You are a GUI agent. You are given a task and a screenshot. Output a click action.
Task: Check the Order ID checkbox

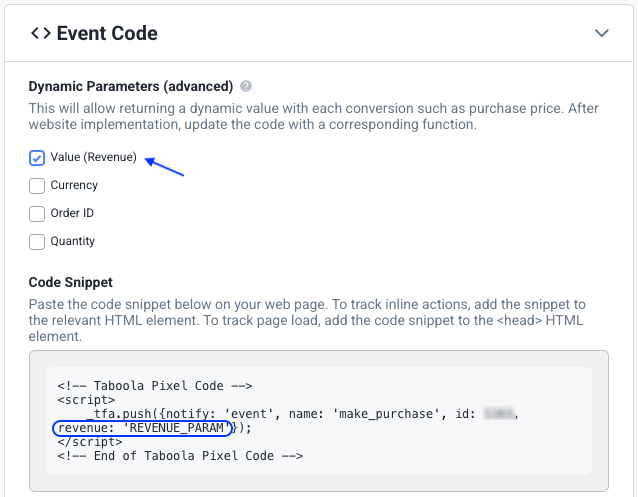(x=37, y=213)
